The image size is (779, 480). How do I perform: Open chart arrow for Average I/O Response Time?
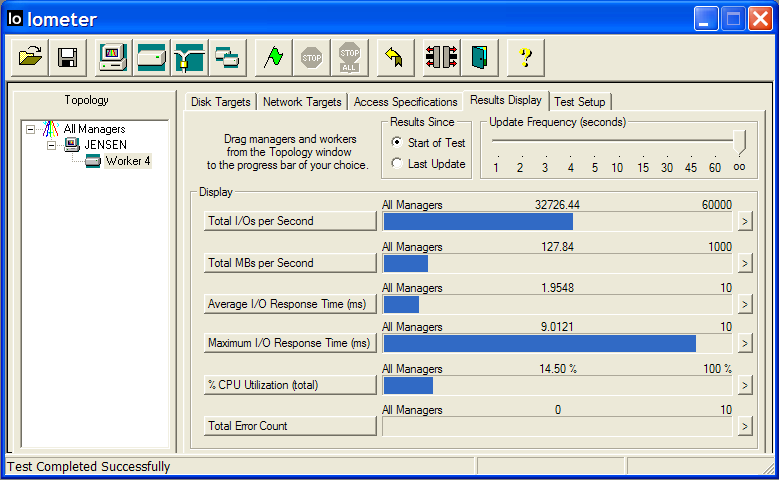click(744, 304)
